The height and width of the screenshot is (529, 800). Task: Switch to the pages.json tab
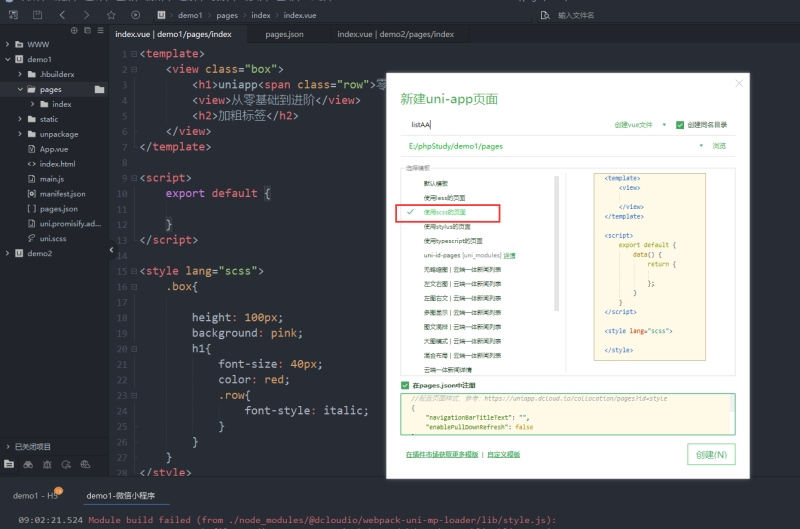coord(284,34)
